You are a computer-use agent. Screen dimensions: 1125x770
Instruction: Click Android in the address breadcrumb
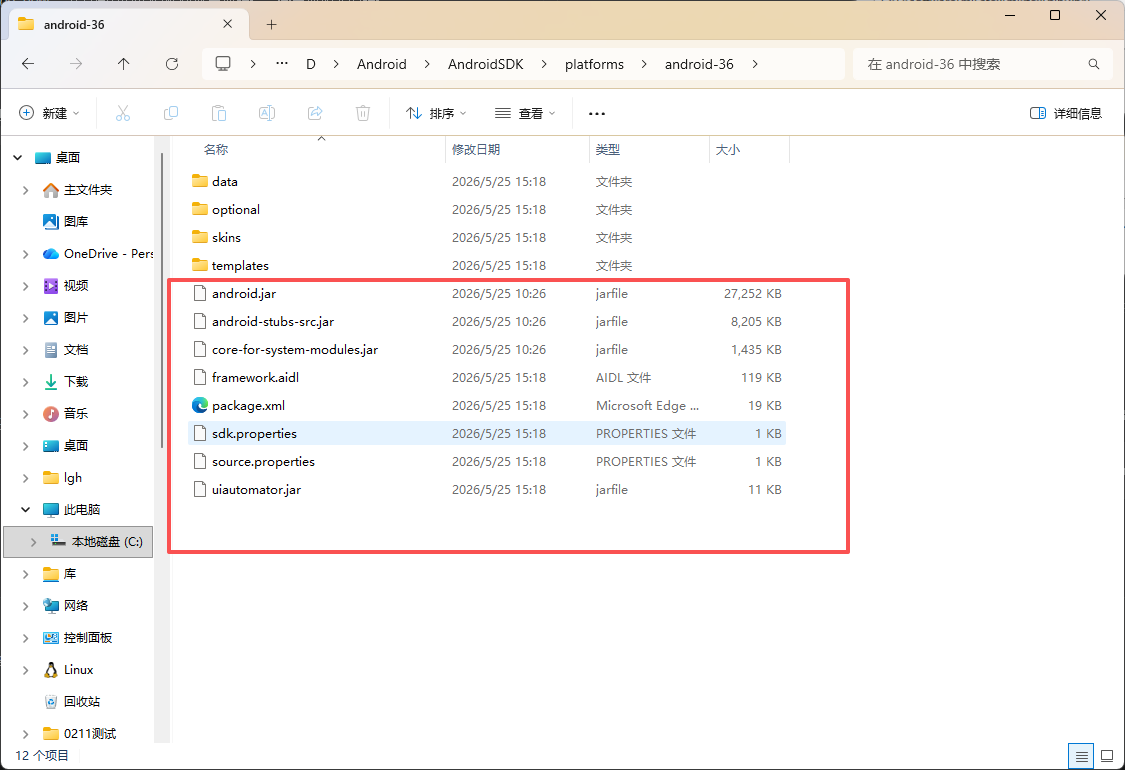point(382,64)
